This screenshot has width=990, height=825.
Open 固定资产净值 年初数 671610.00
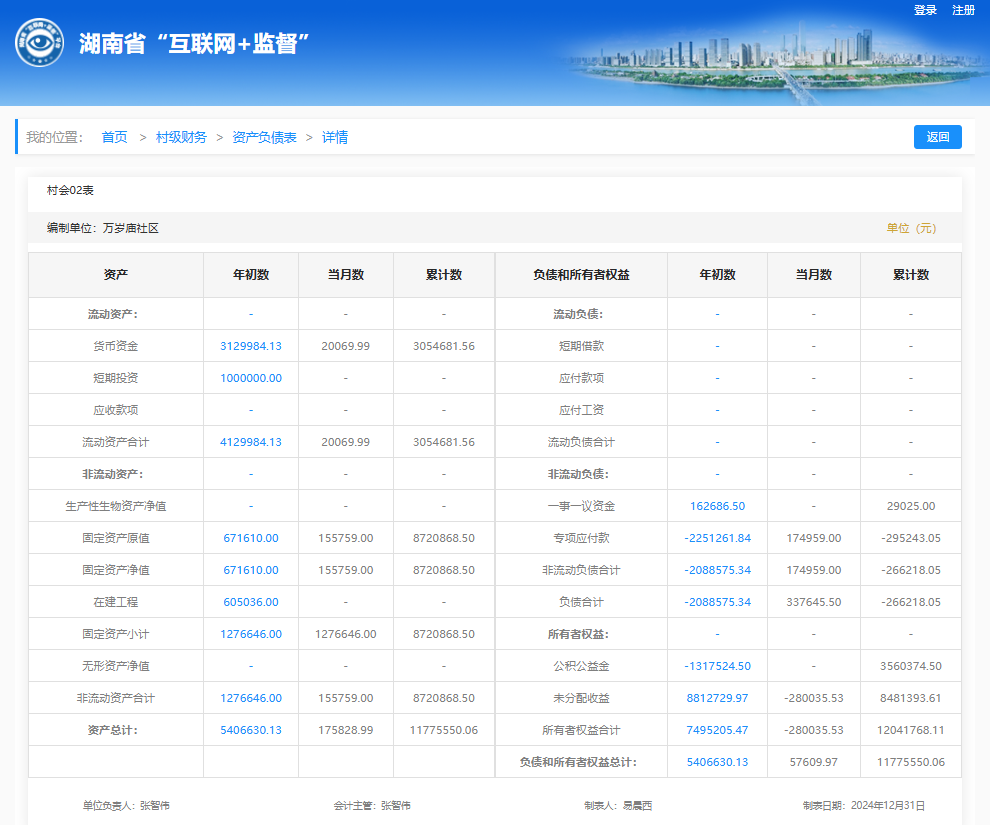click(x=251, y=570)
